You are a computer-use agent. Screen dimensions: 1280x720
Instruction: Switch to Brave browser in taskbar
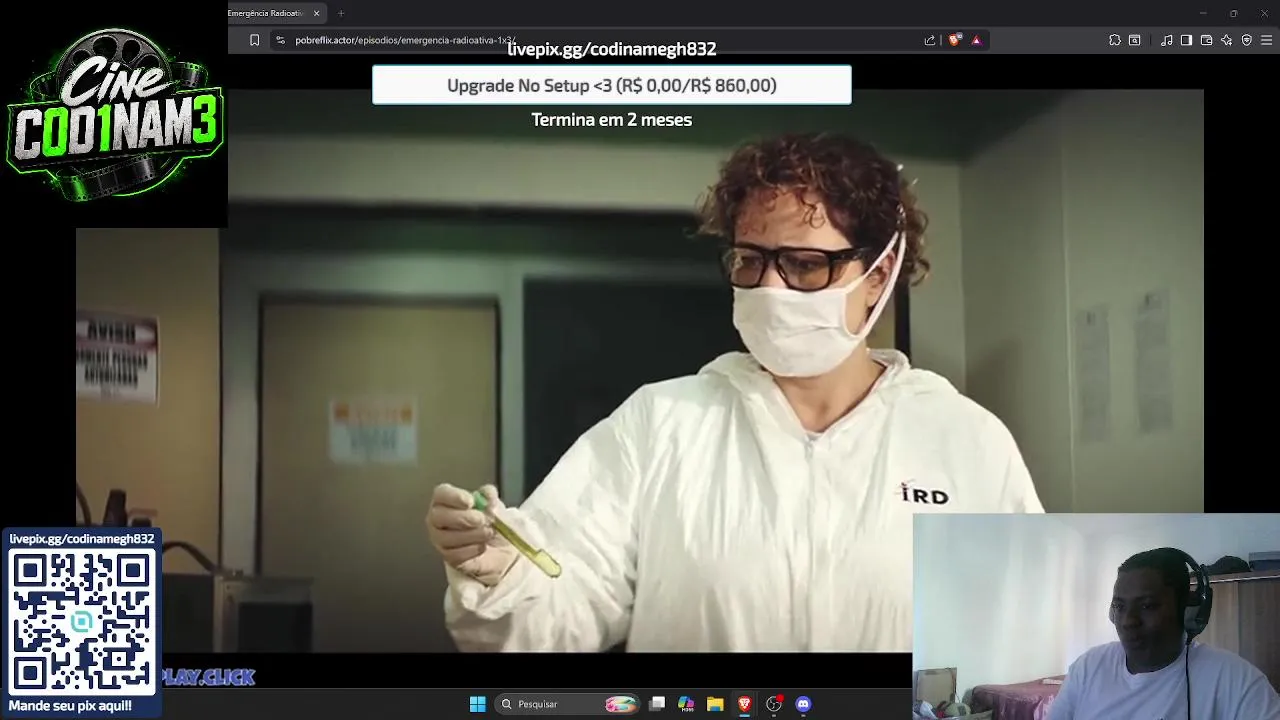744,704
